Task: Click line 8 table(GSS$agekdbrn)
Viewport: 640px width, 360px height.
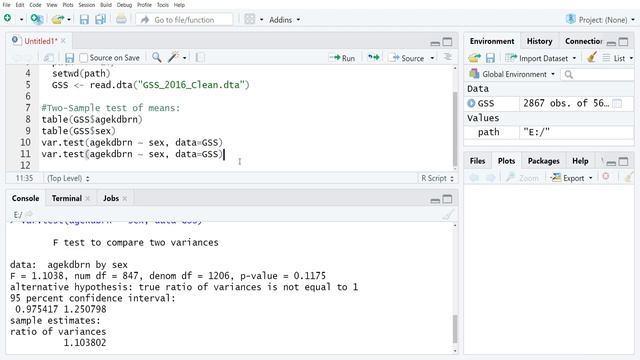Action: (x=92, y=119)
